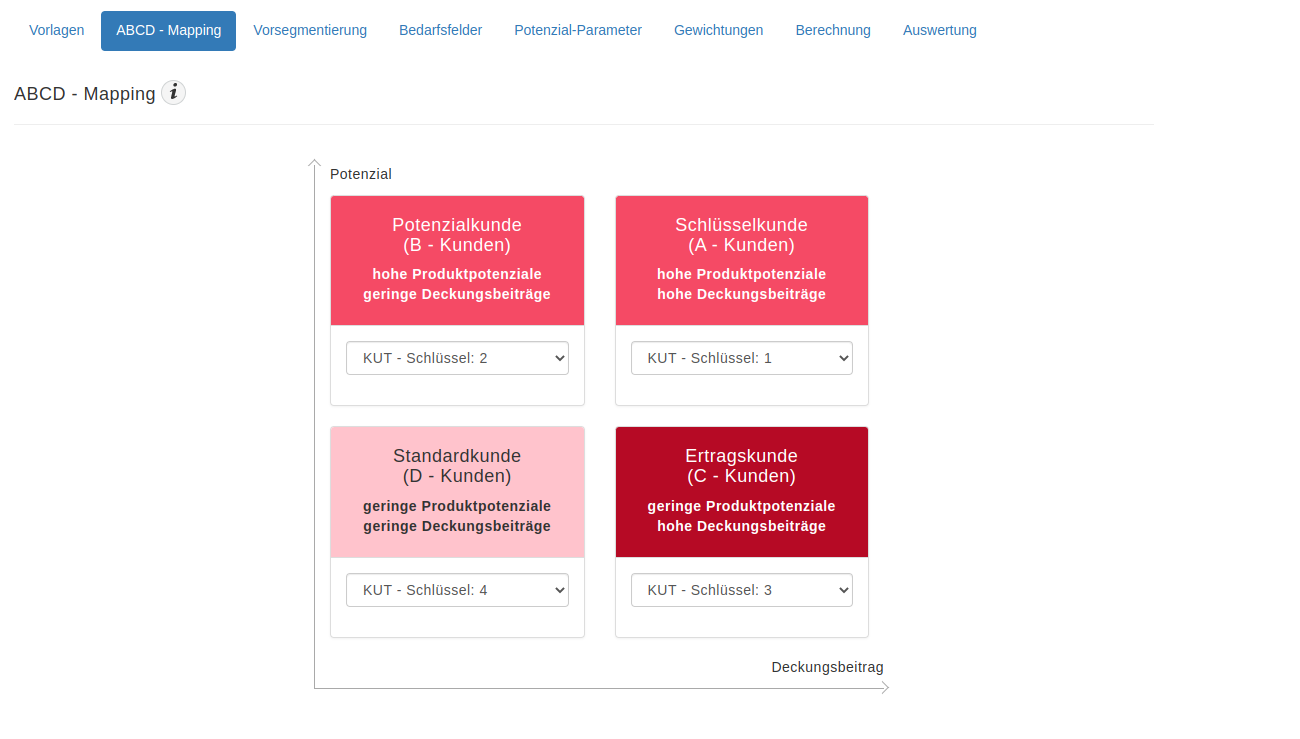Viewport: 1300px width, 739px height.
Task: Open the Schlüsselkunde KUT - Schlüssel: 1 dropdown
Action: (x=741, y=358)
